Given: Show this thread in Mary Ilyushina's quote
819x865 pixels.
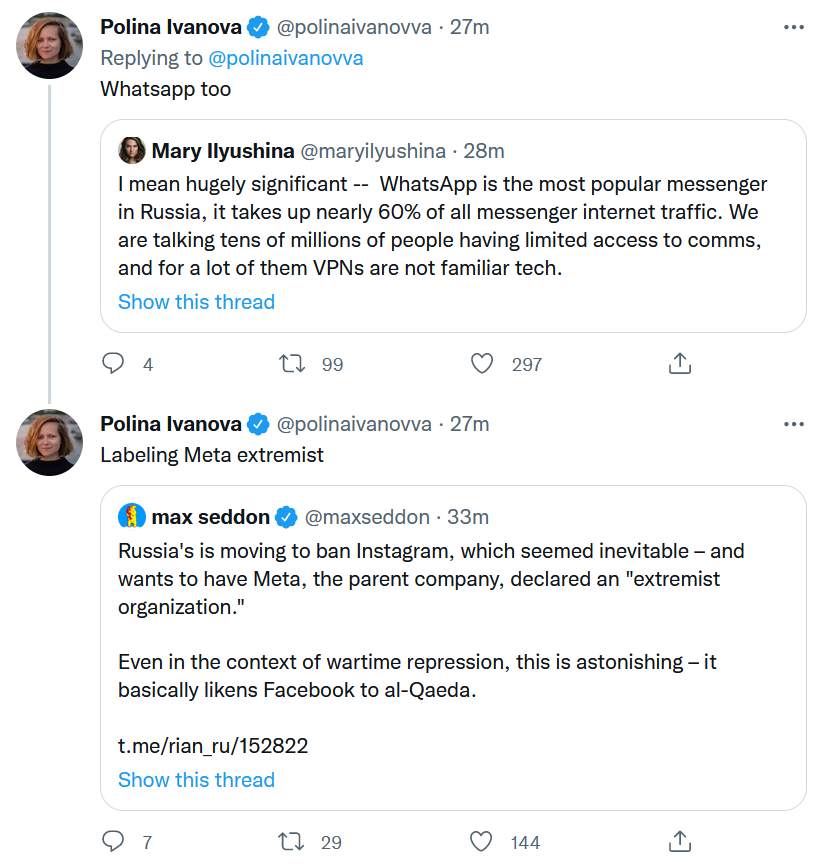Looking at the screenshot, I should (196, 302).
